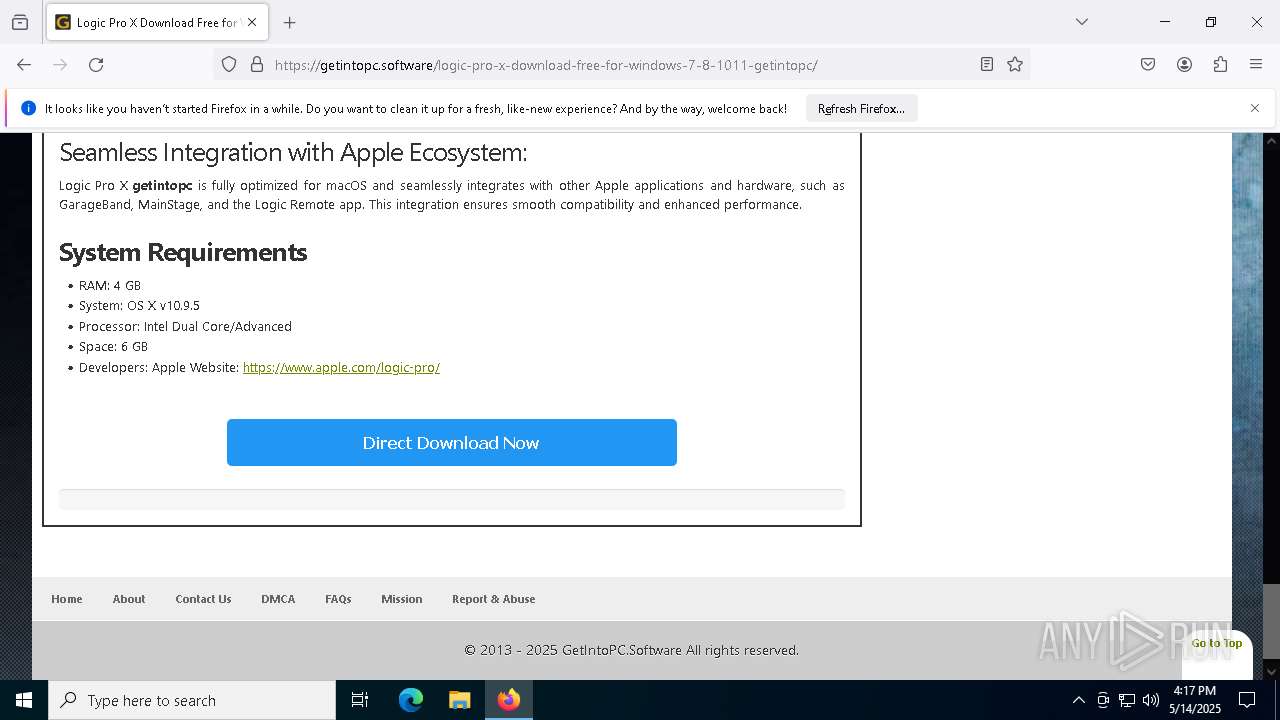
Task: Select the 'Space: 6 GB' list item
Action: tap(113, 347)
